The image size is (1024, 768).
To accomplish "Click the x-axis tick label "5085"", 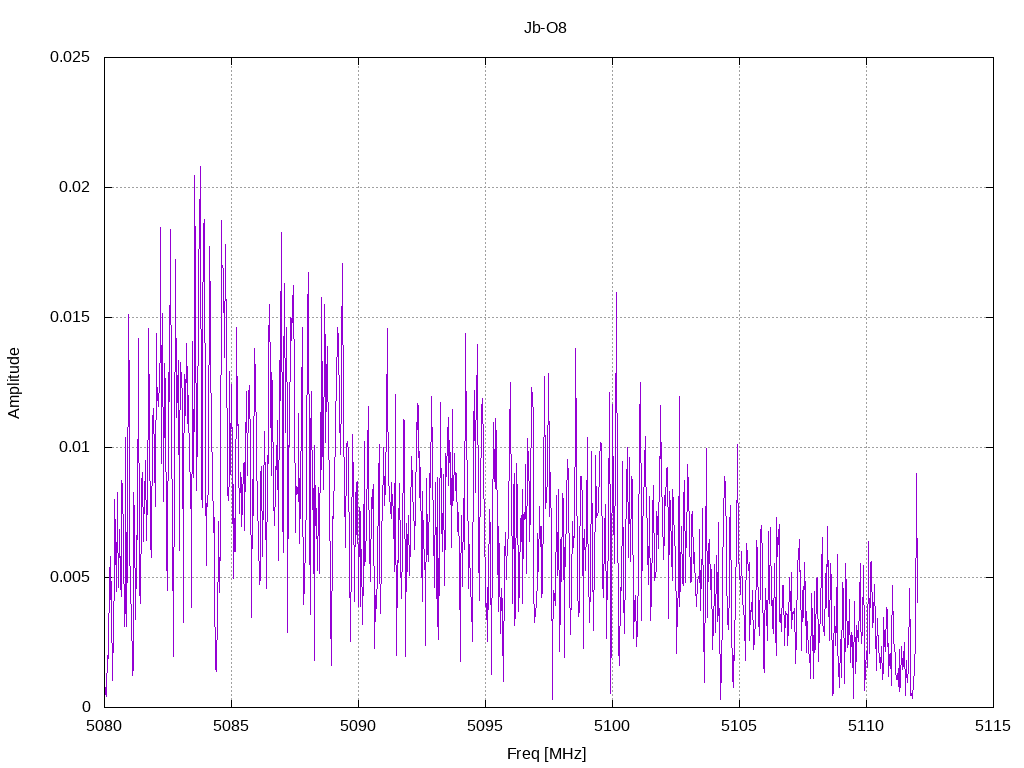I will 231,726.
